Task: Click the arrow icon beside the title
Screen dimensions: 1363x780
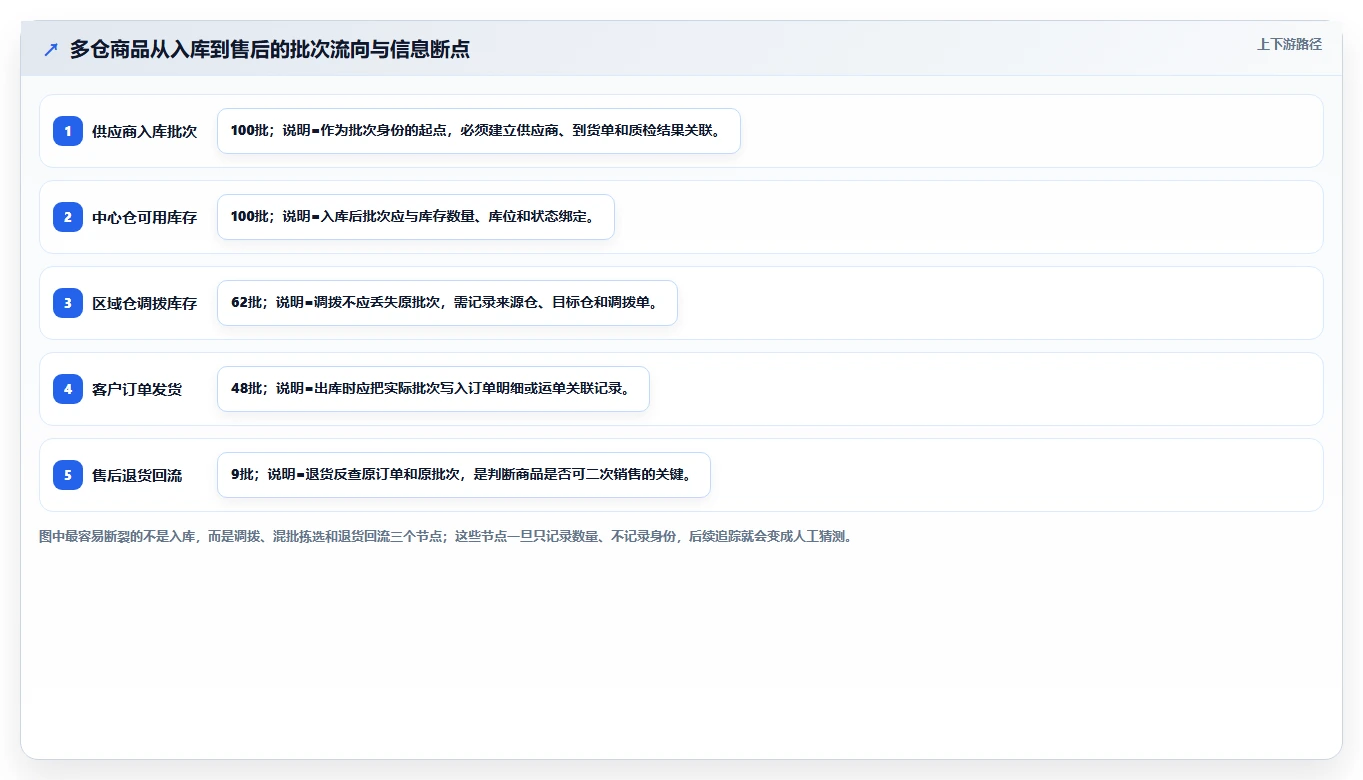Action: (x=51, y=49)
